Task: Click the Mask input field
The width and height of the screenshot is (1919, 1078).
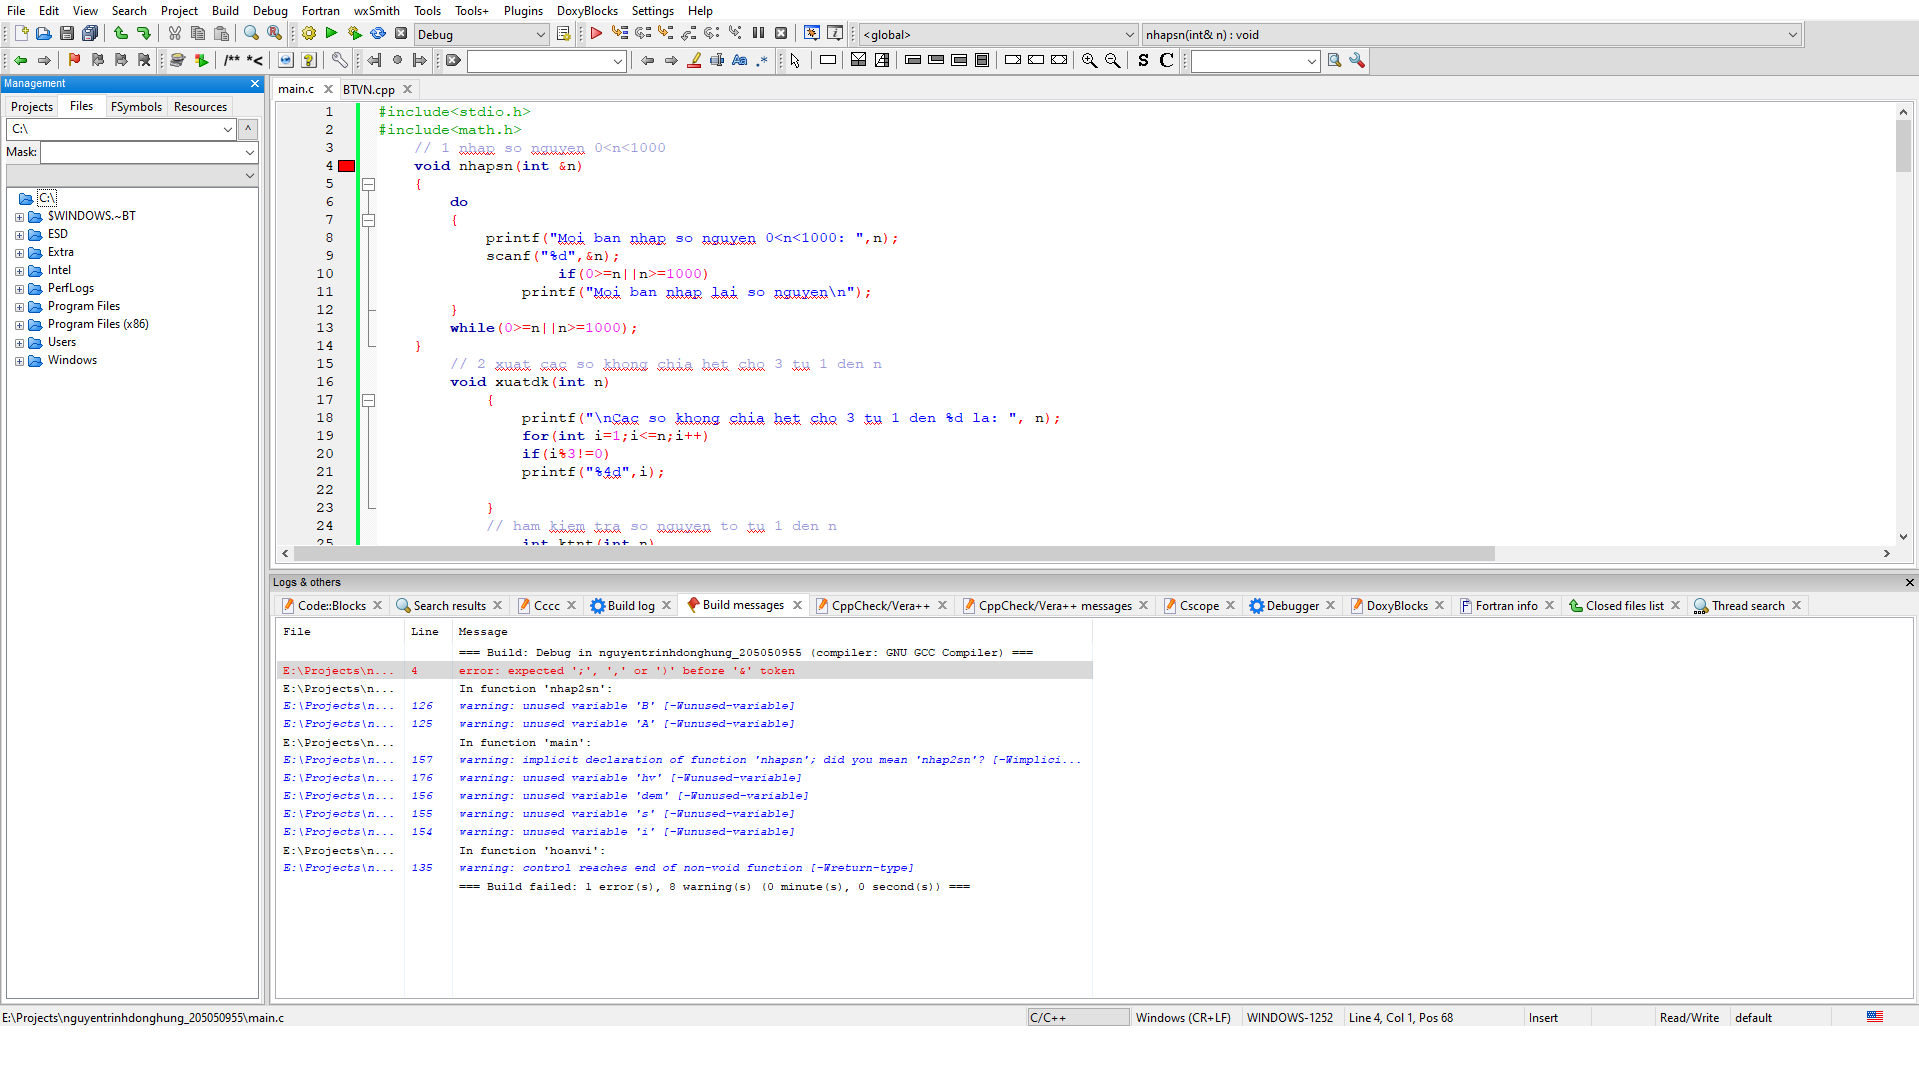Action: [x=142, y=153]
